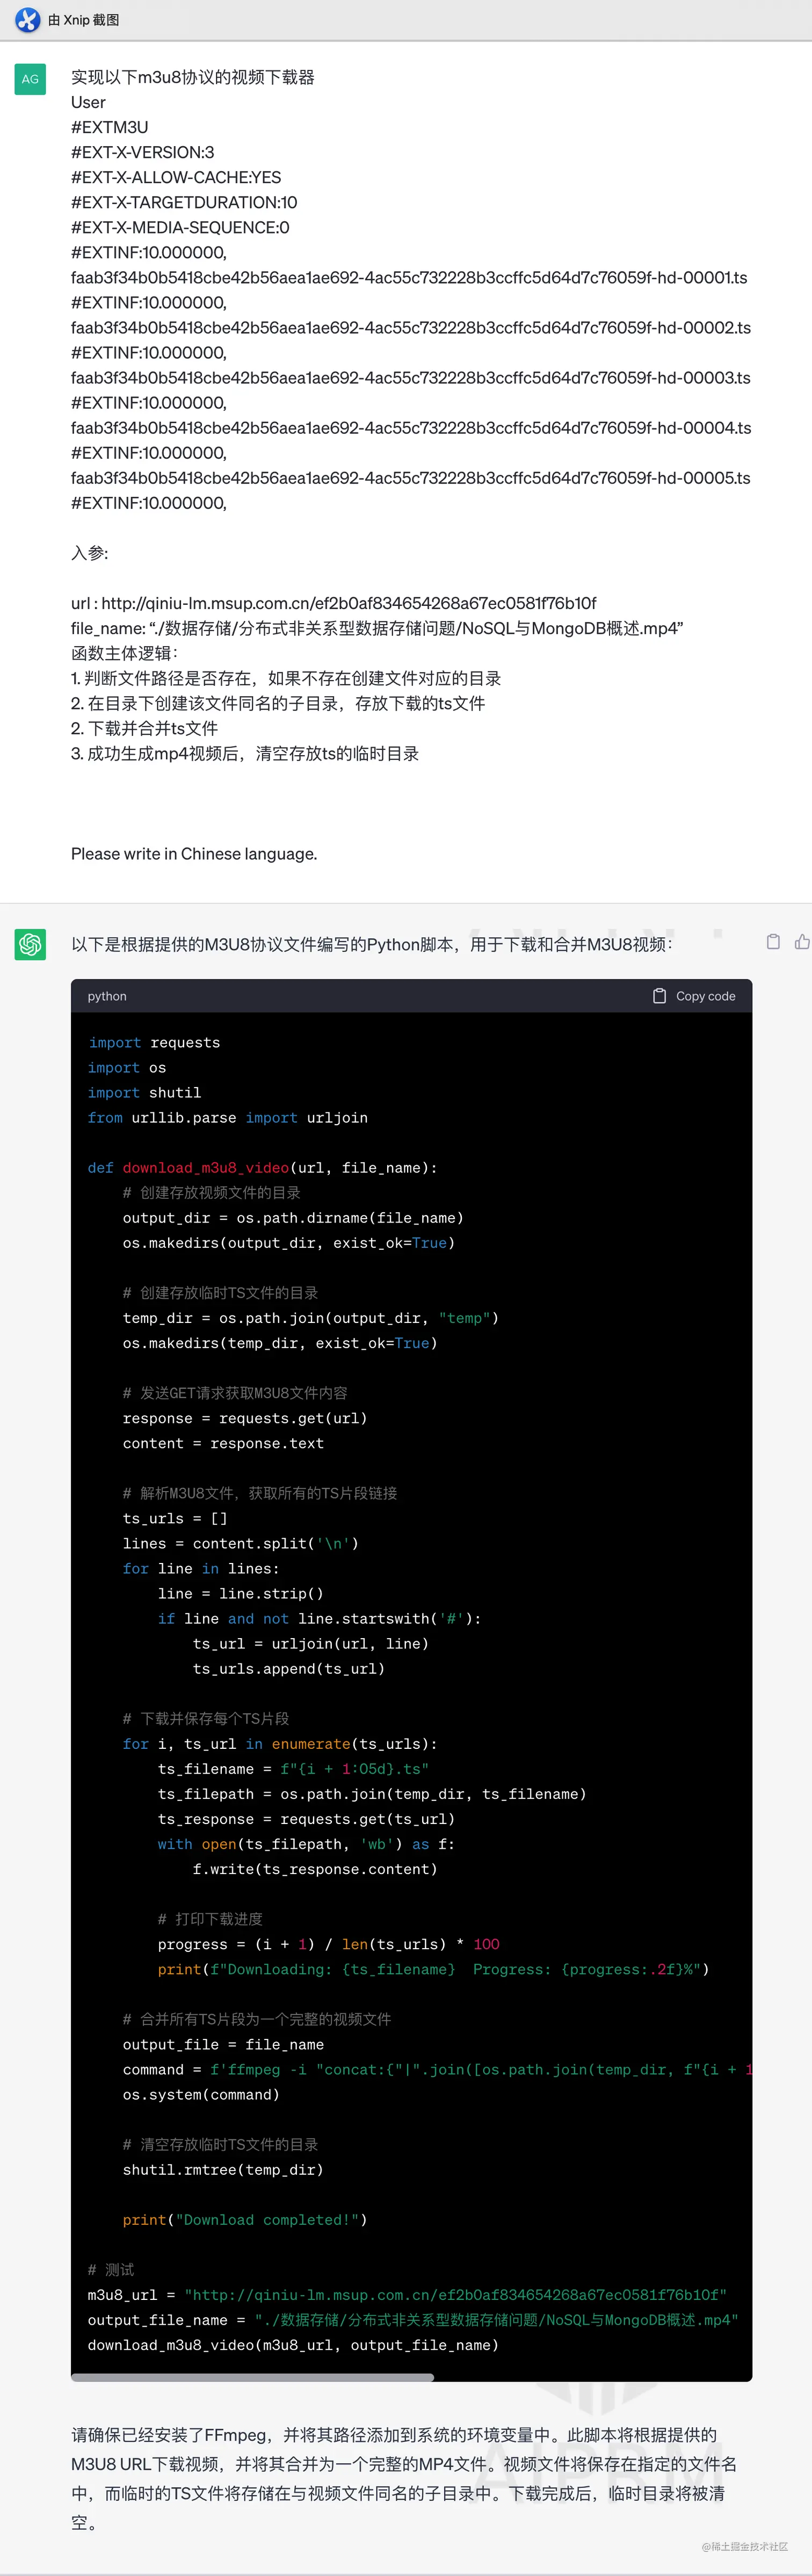Image resolution: width=812 pixels, height=2576 pixels.
Task: Click 'from urllib.parse import urljoin' line
Action: click(228, 1117)
